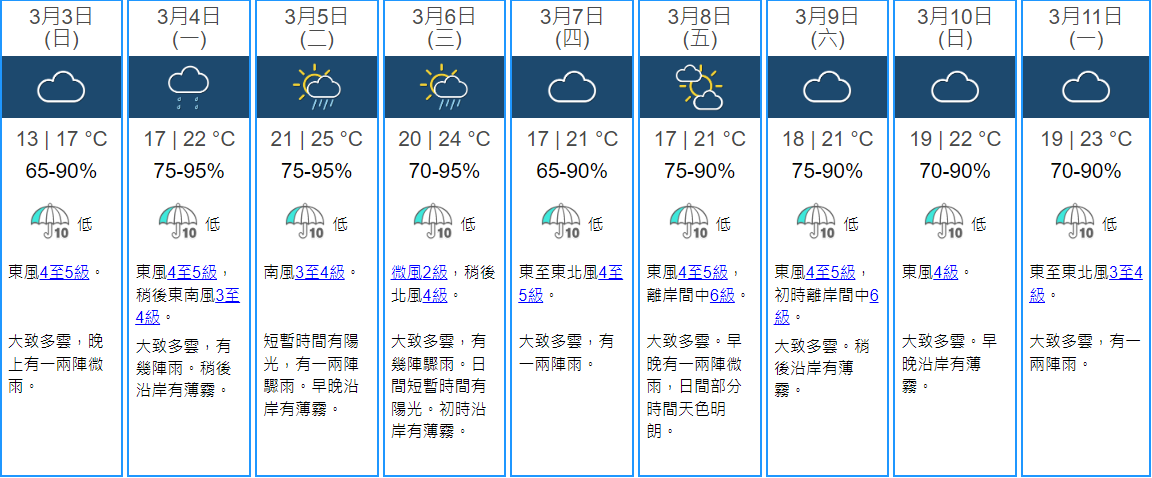Click the cloudy icon for 3月7日
The height and width of the screenshot is (478, 1152).
click(x=571, y=87)
